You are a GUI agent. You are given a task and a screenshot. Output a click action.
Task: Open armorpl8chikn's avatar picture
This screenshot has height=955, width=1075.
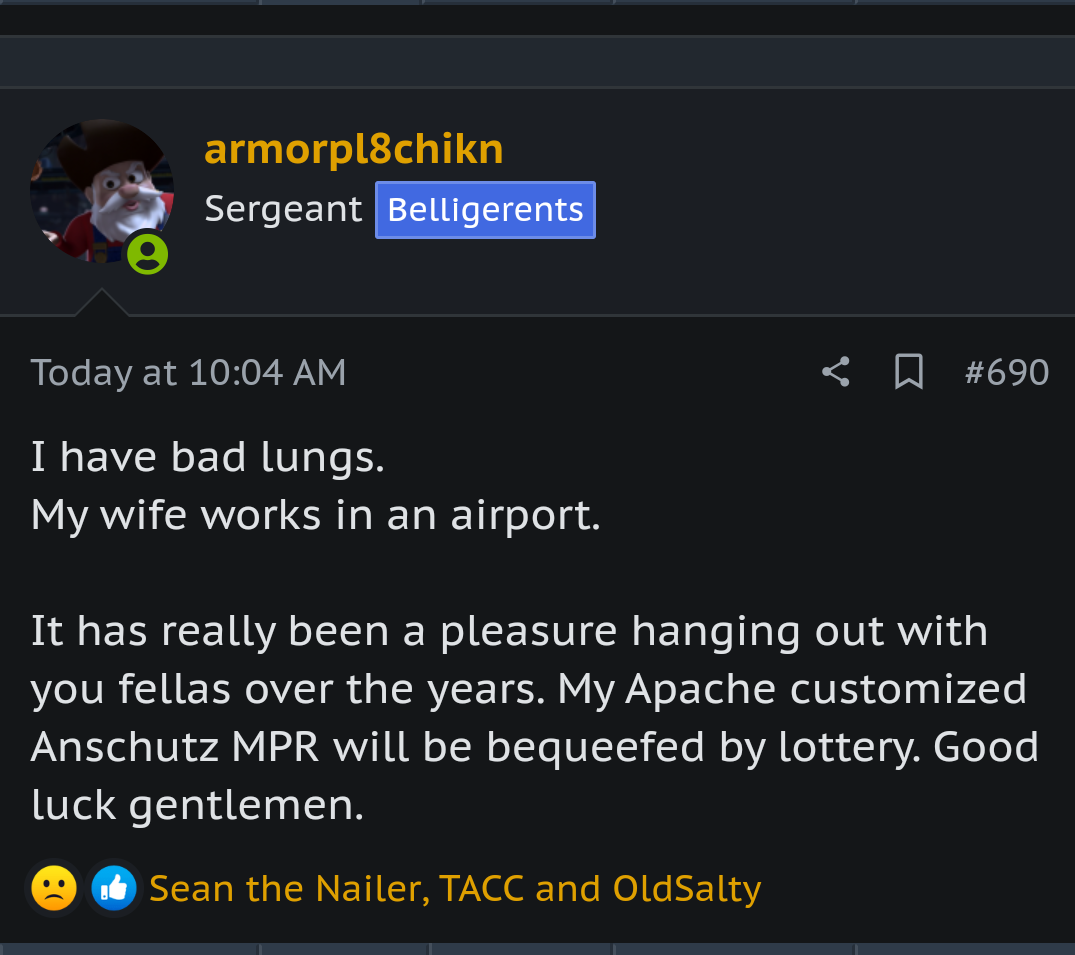(101, 190)
